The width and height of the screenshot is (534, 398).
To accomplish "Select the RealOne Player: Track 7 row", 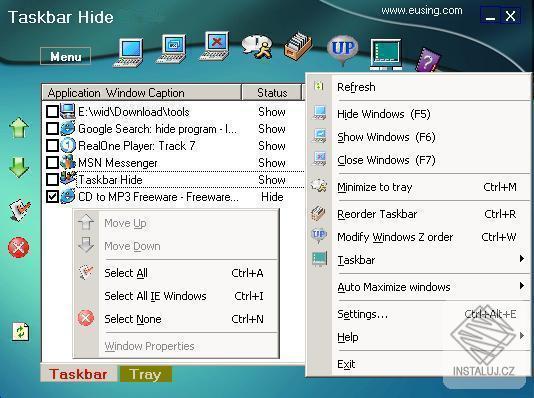I will pyautogui.click(x=137, y=146).
